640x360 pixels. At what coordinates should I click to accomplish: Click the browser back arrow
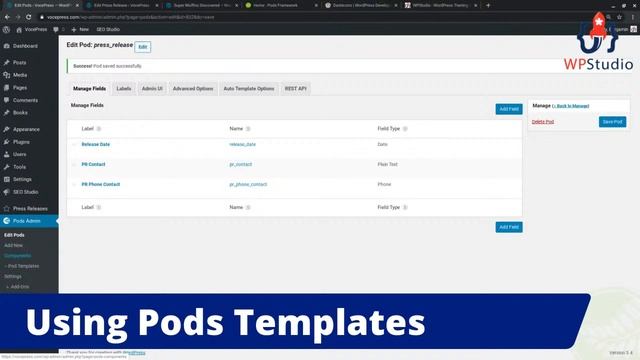tap(7, 17)
